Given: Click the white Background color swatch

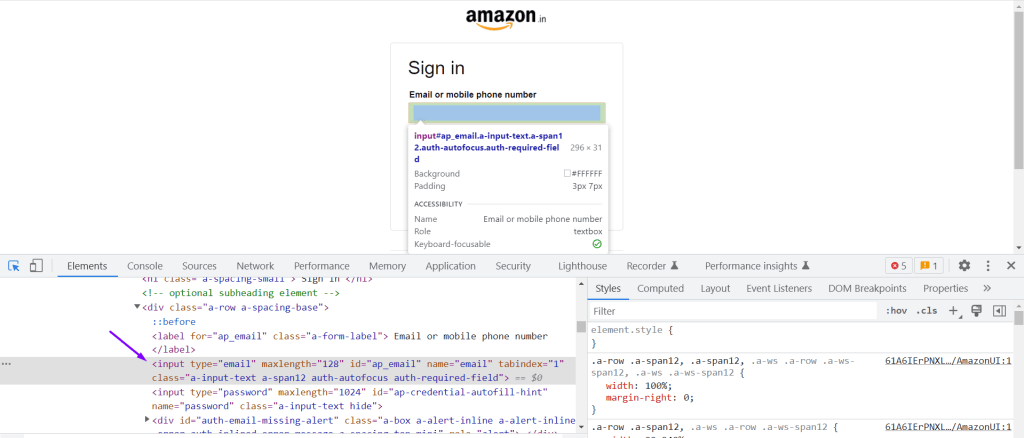Looking at the screenshot, I should click(x=567, y=174).
